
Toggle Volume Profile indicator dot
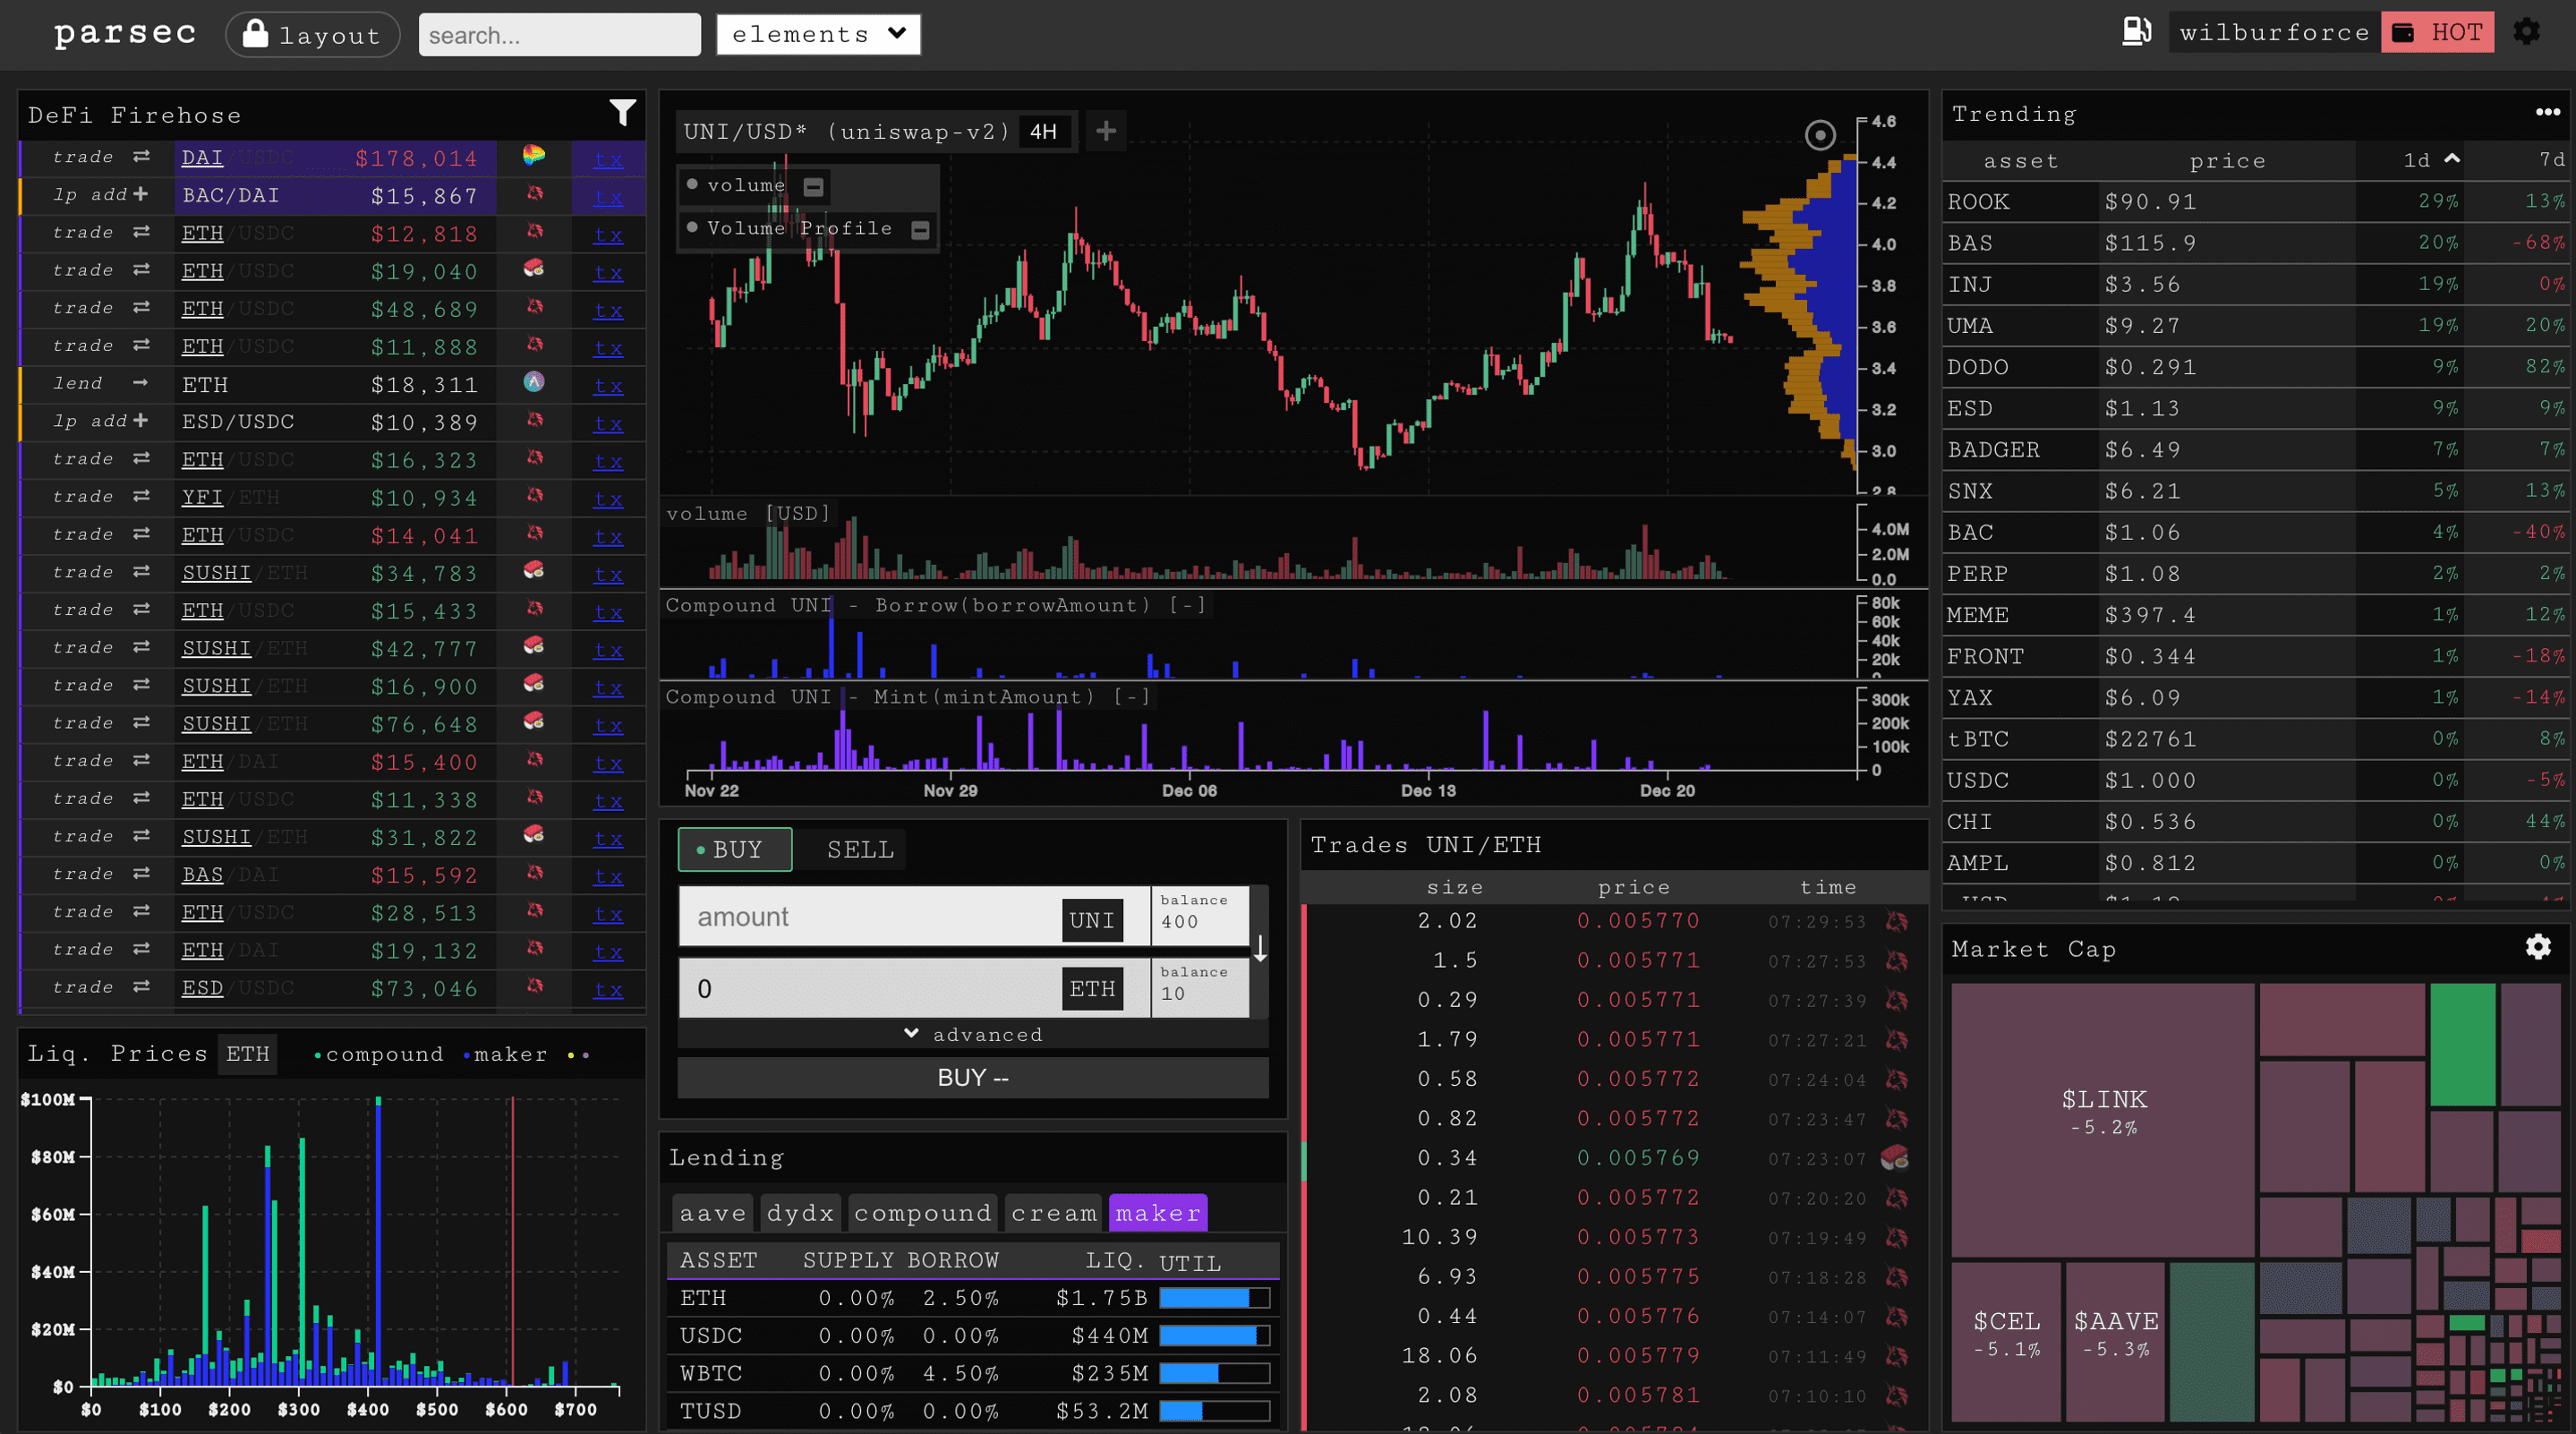(x=692, y=227)
